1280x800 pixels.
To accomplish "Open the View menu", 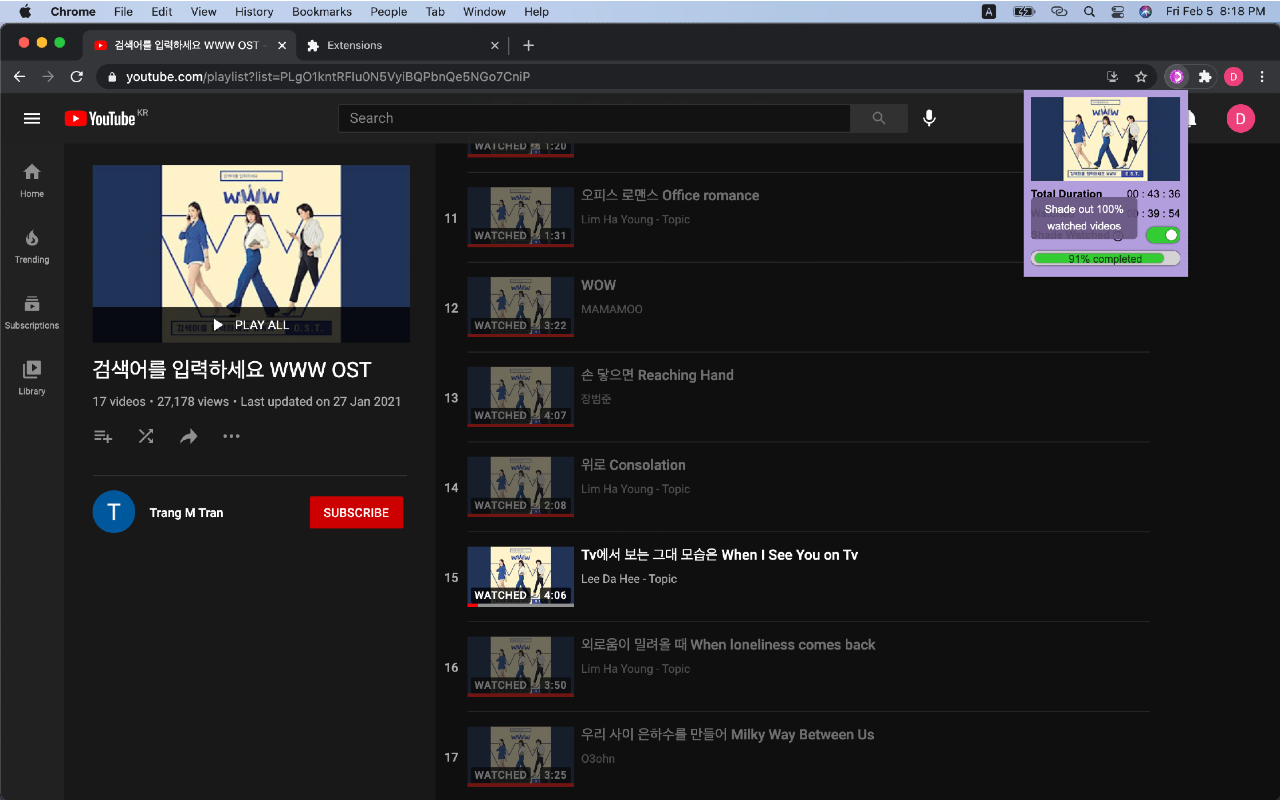I will click(203, 12).
